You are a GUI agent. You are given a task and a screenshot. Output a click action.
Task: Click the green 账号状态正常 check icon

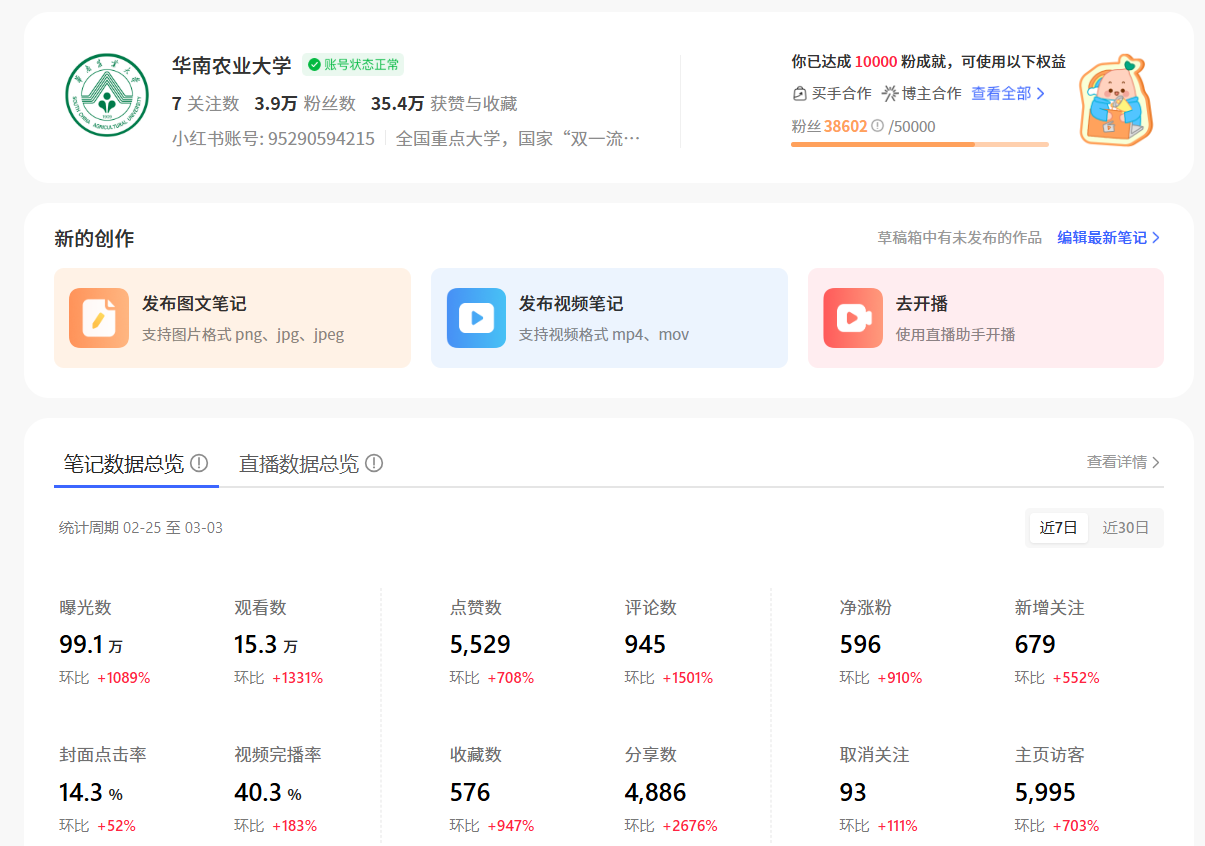pos(314,65)
